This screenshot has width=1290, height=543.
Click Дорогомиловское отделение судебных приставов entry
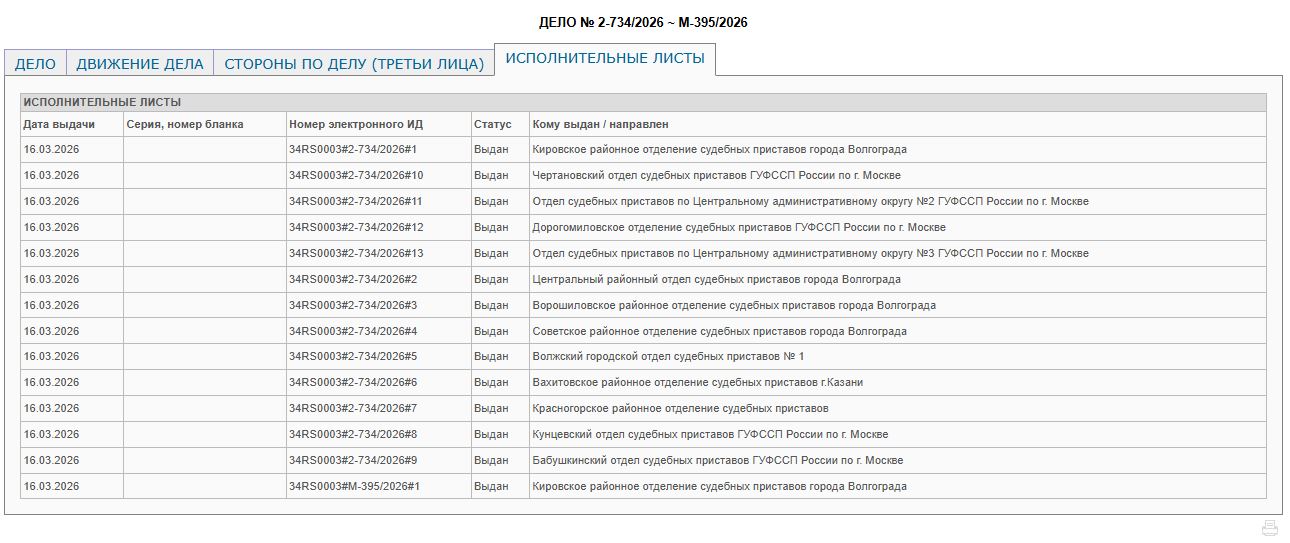click(739, 227)
